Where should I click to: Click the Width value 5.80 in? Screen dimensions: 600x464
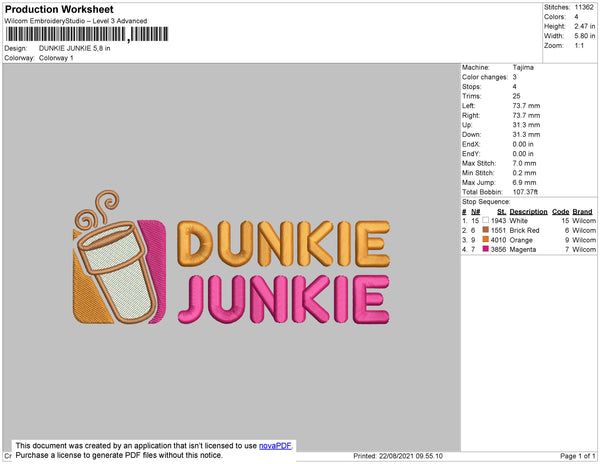coord(584,36)
